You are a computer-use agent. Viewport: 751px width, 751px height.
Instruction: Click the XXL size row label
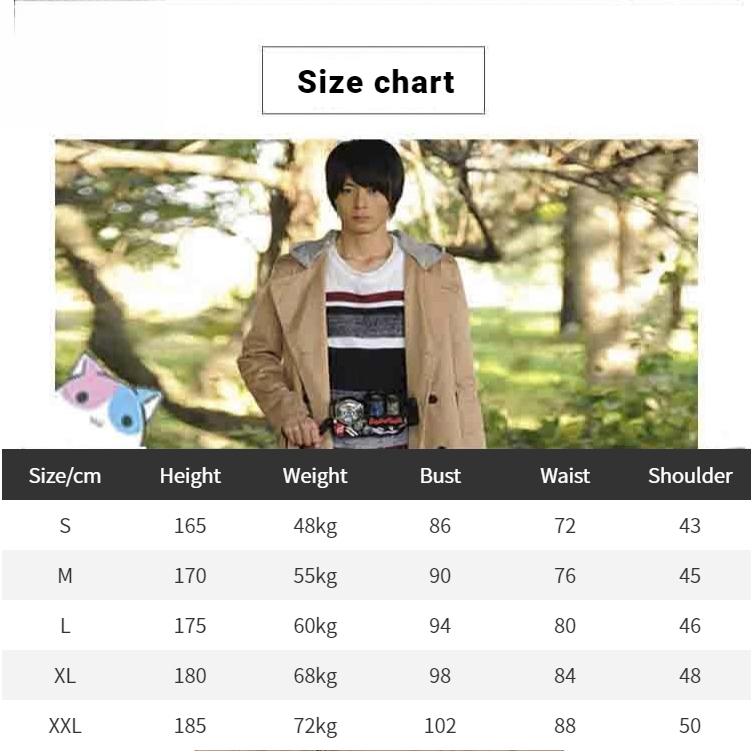[65, 726]
